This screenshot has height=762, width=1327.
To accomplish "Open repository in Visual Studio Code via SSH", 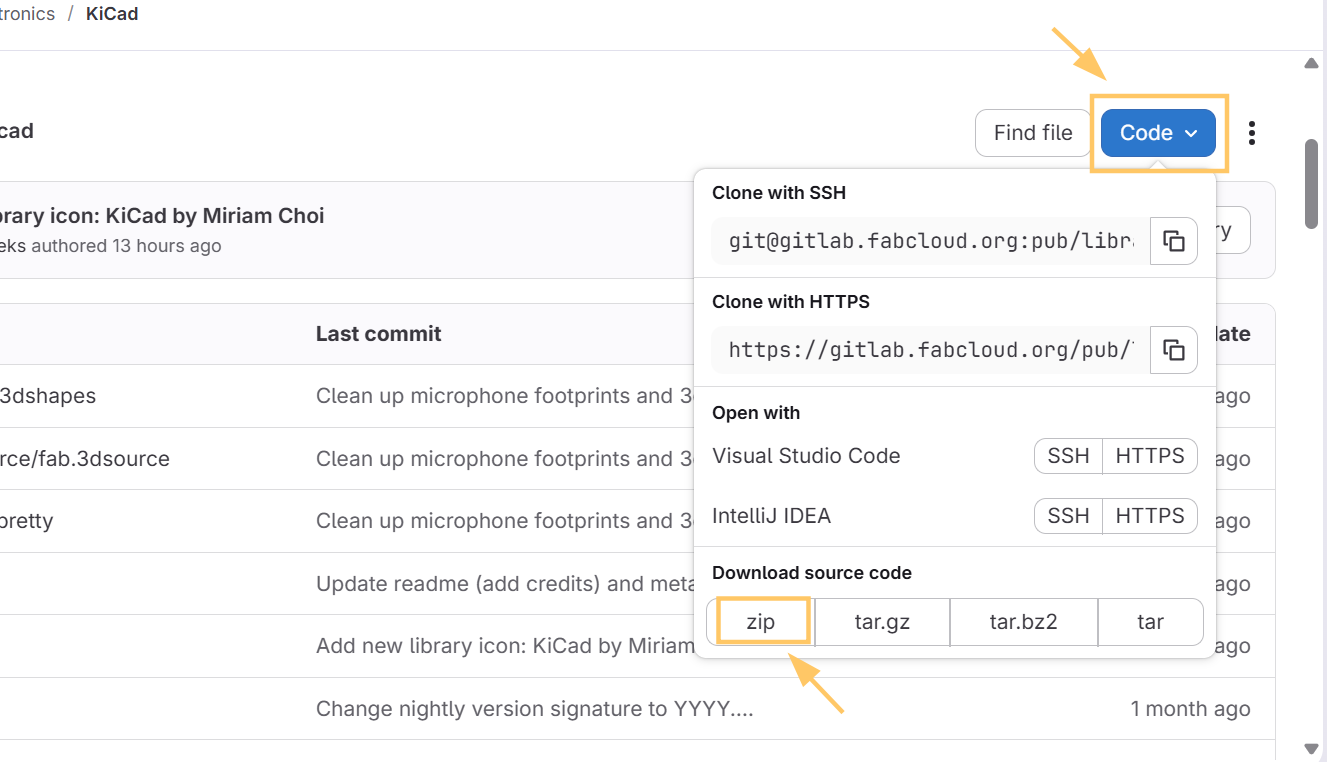I will coord(1067,455).
